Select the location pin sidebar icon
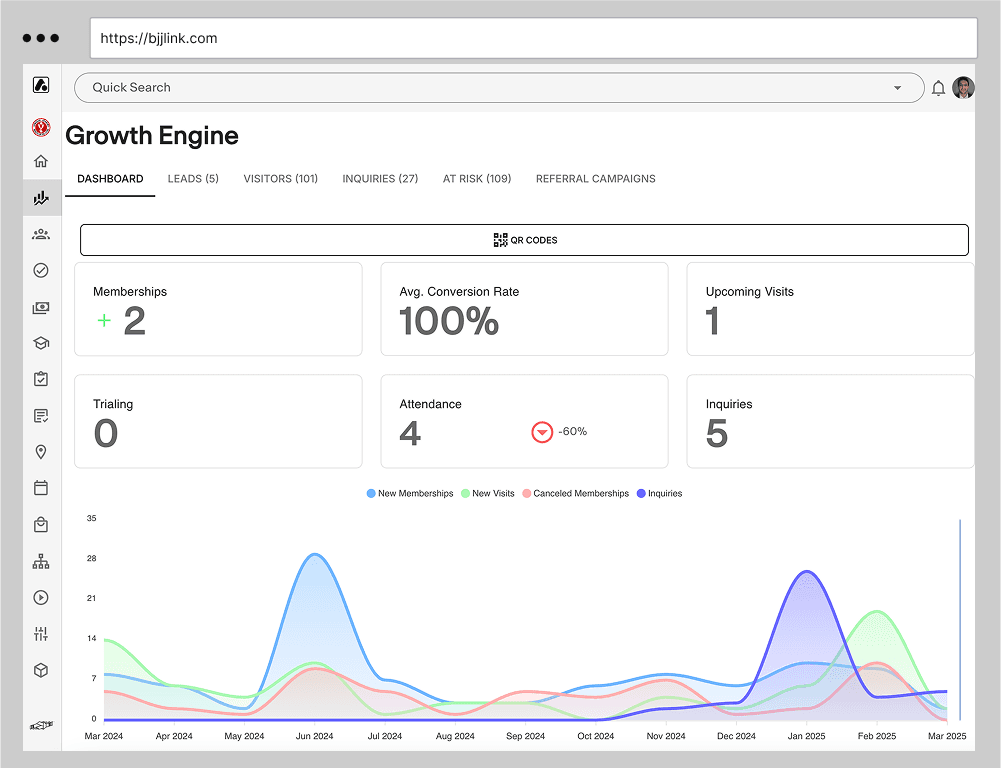This screenshot has width=1001, height=768. point(41,452)
